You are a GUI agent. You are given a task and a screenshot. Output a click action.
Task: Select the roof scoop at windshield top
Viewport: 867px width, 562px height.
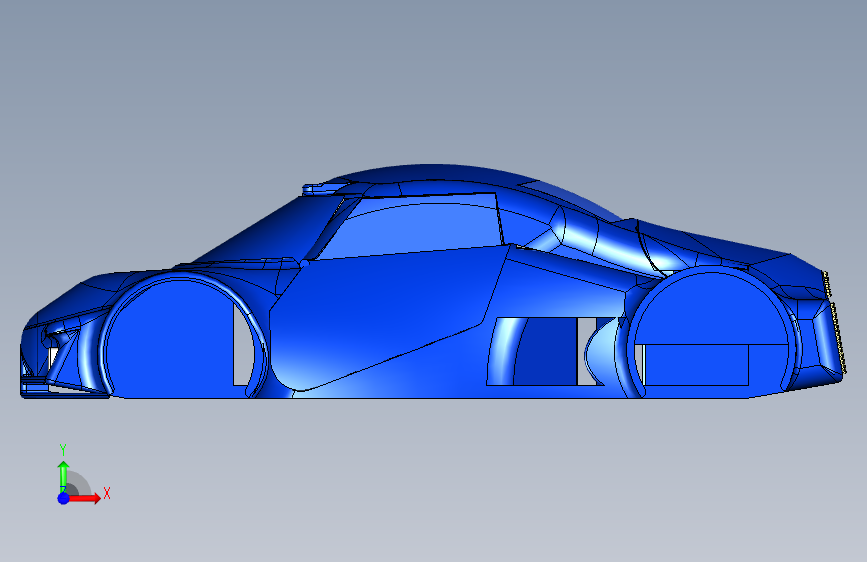[320, 189]
